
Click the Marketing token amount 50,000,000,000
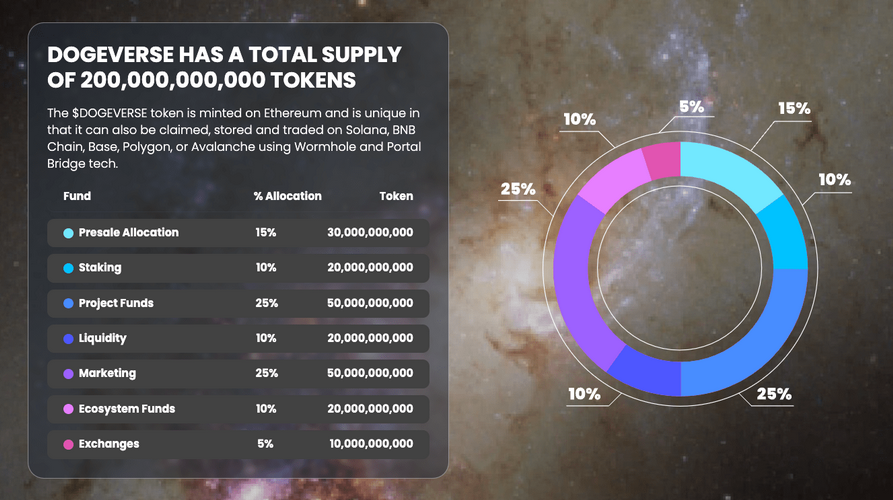370,373
